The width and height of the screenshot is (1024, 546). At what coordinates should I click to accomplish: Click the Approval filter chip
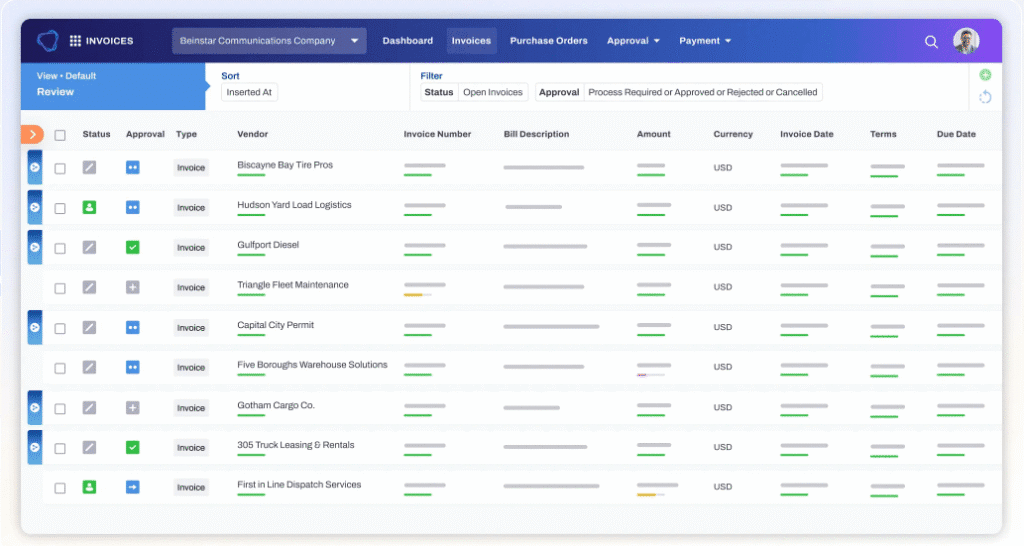coord(679,92)
